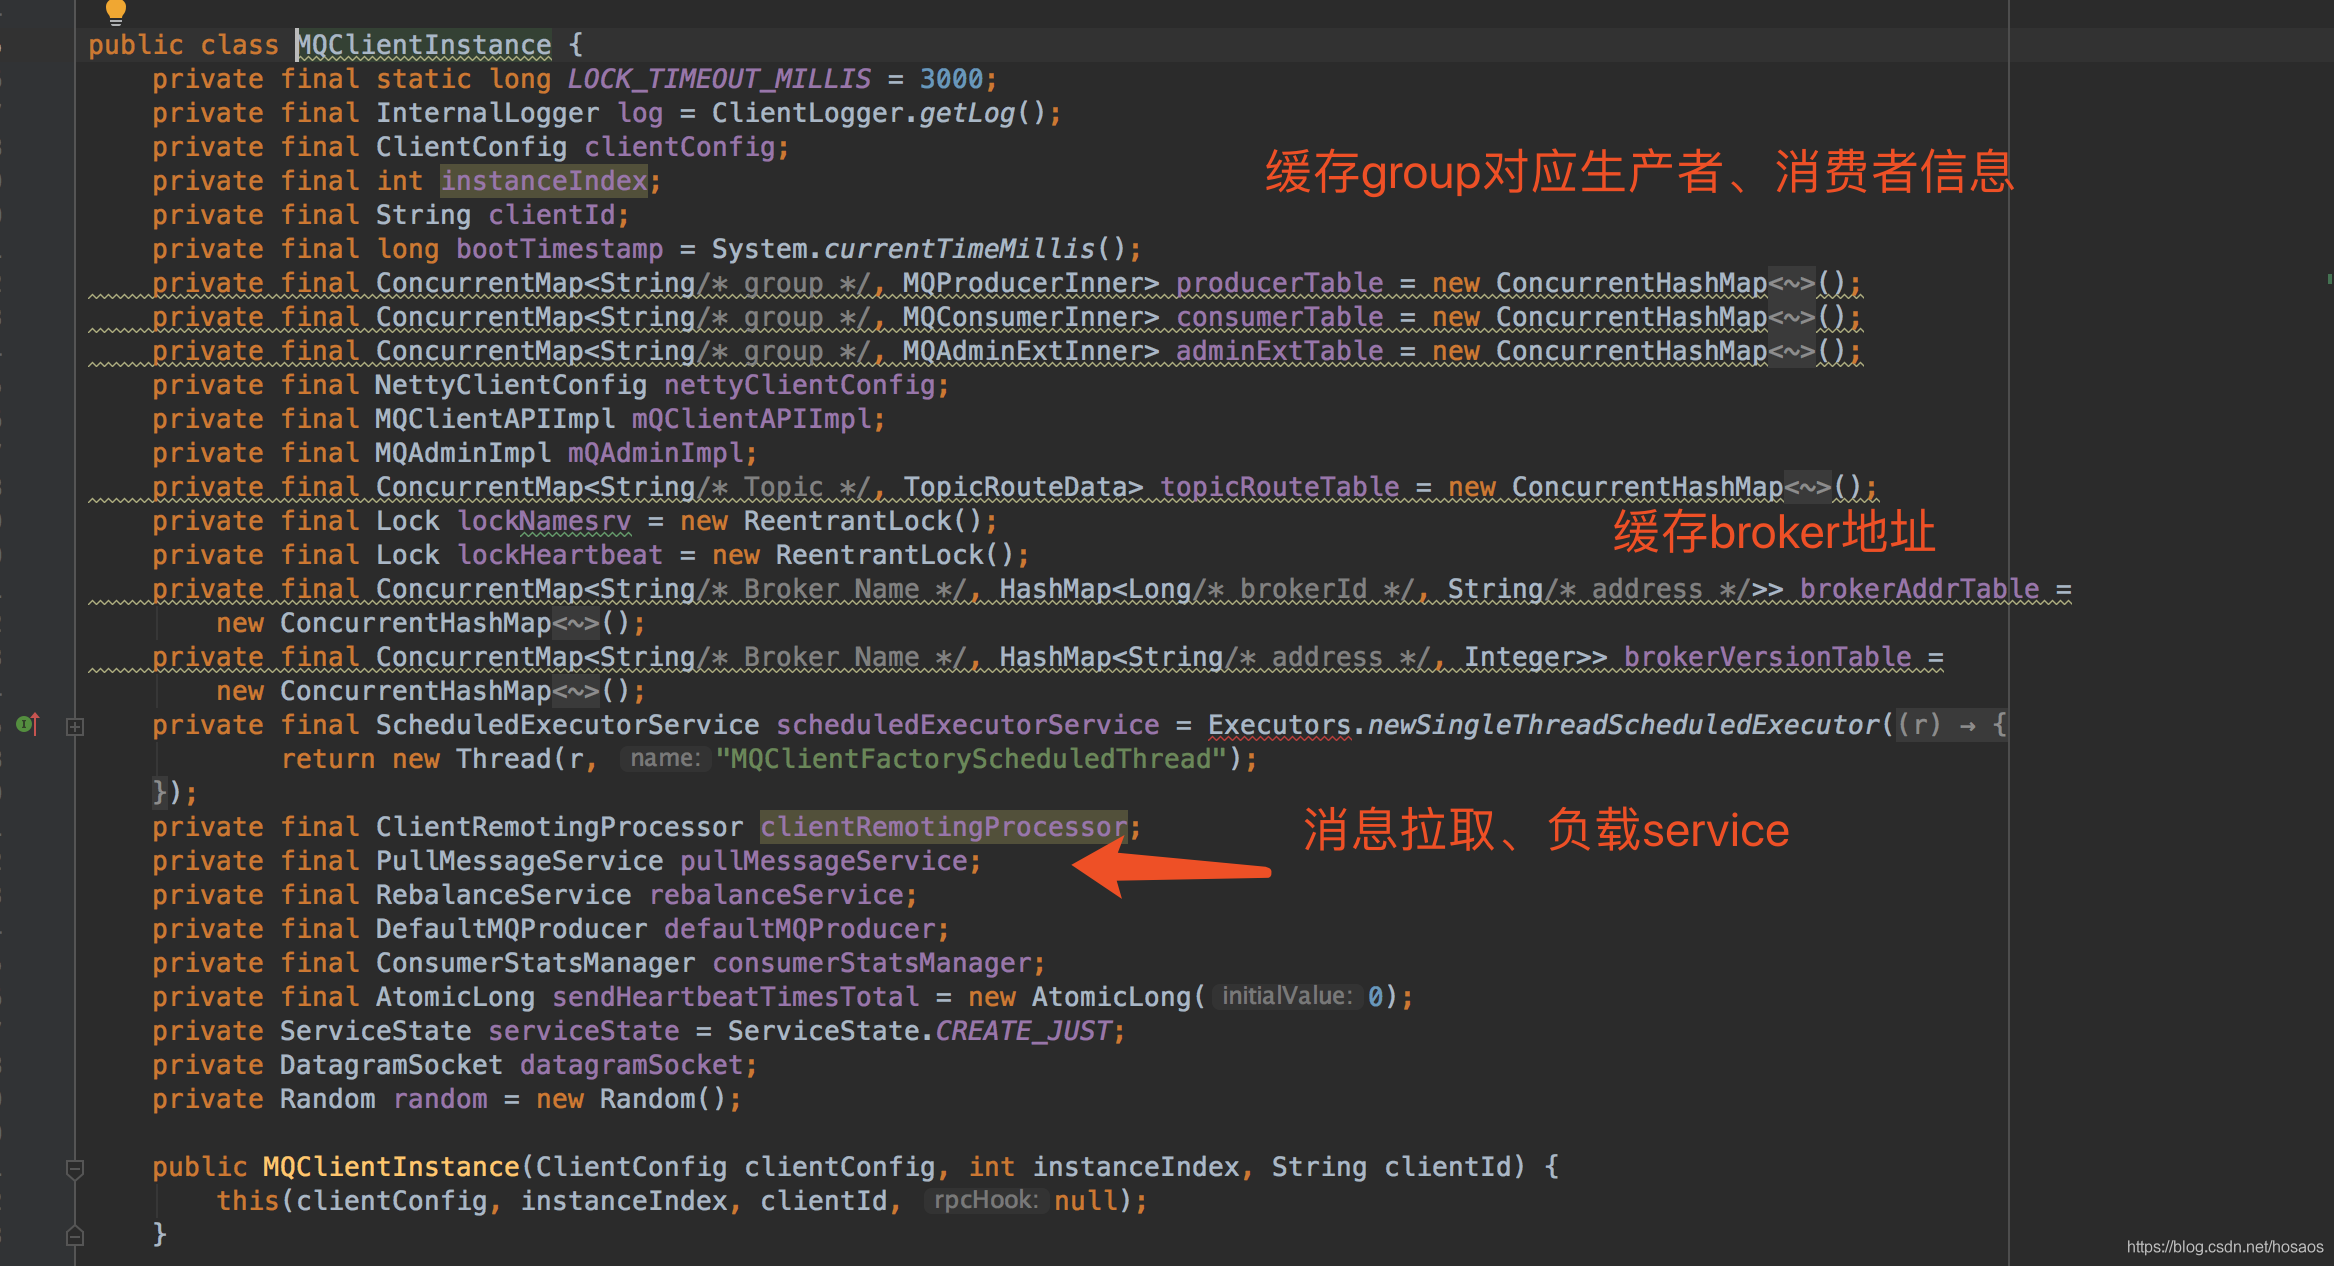This screenshot has height=1266, width=2334.
Task: Click the "initialValue:" parameter inlay hint
Action: 1286,997
